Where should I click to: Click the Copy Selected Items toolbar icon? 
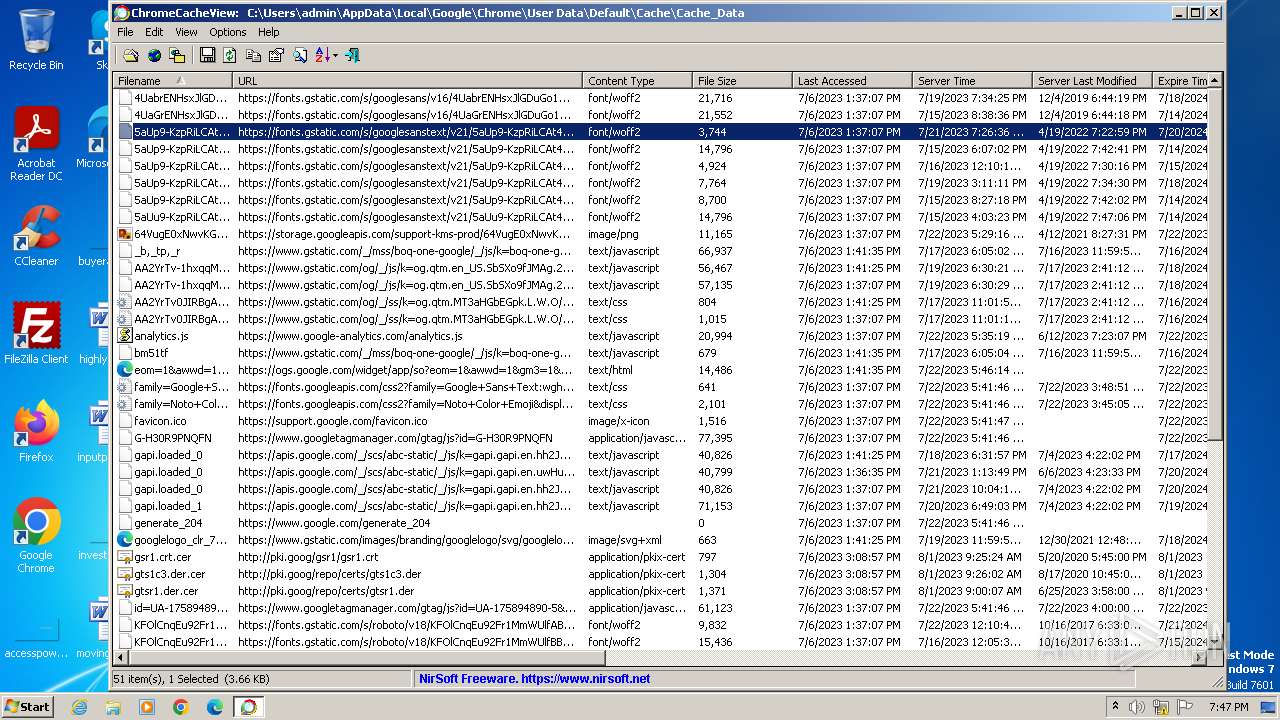(253, 56)
